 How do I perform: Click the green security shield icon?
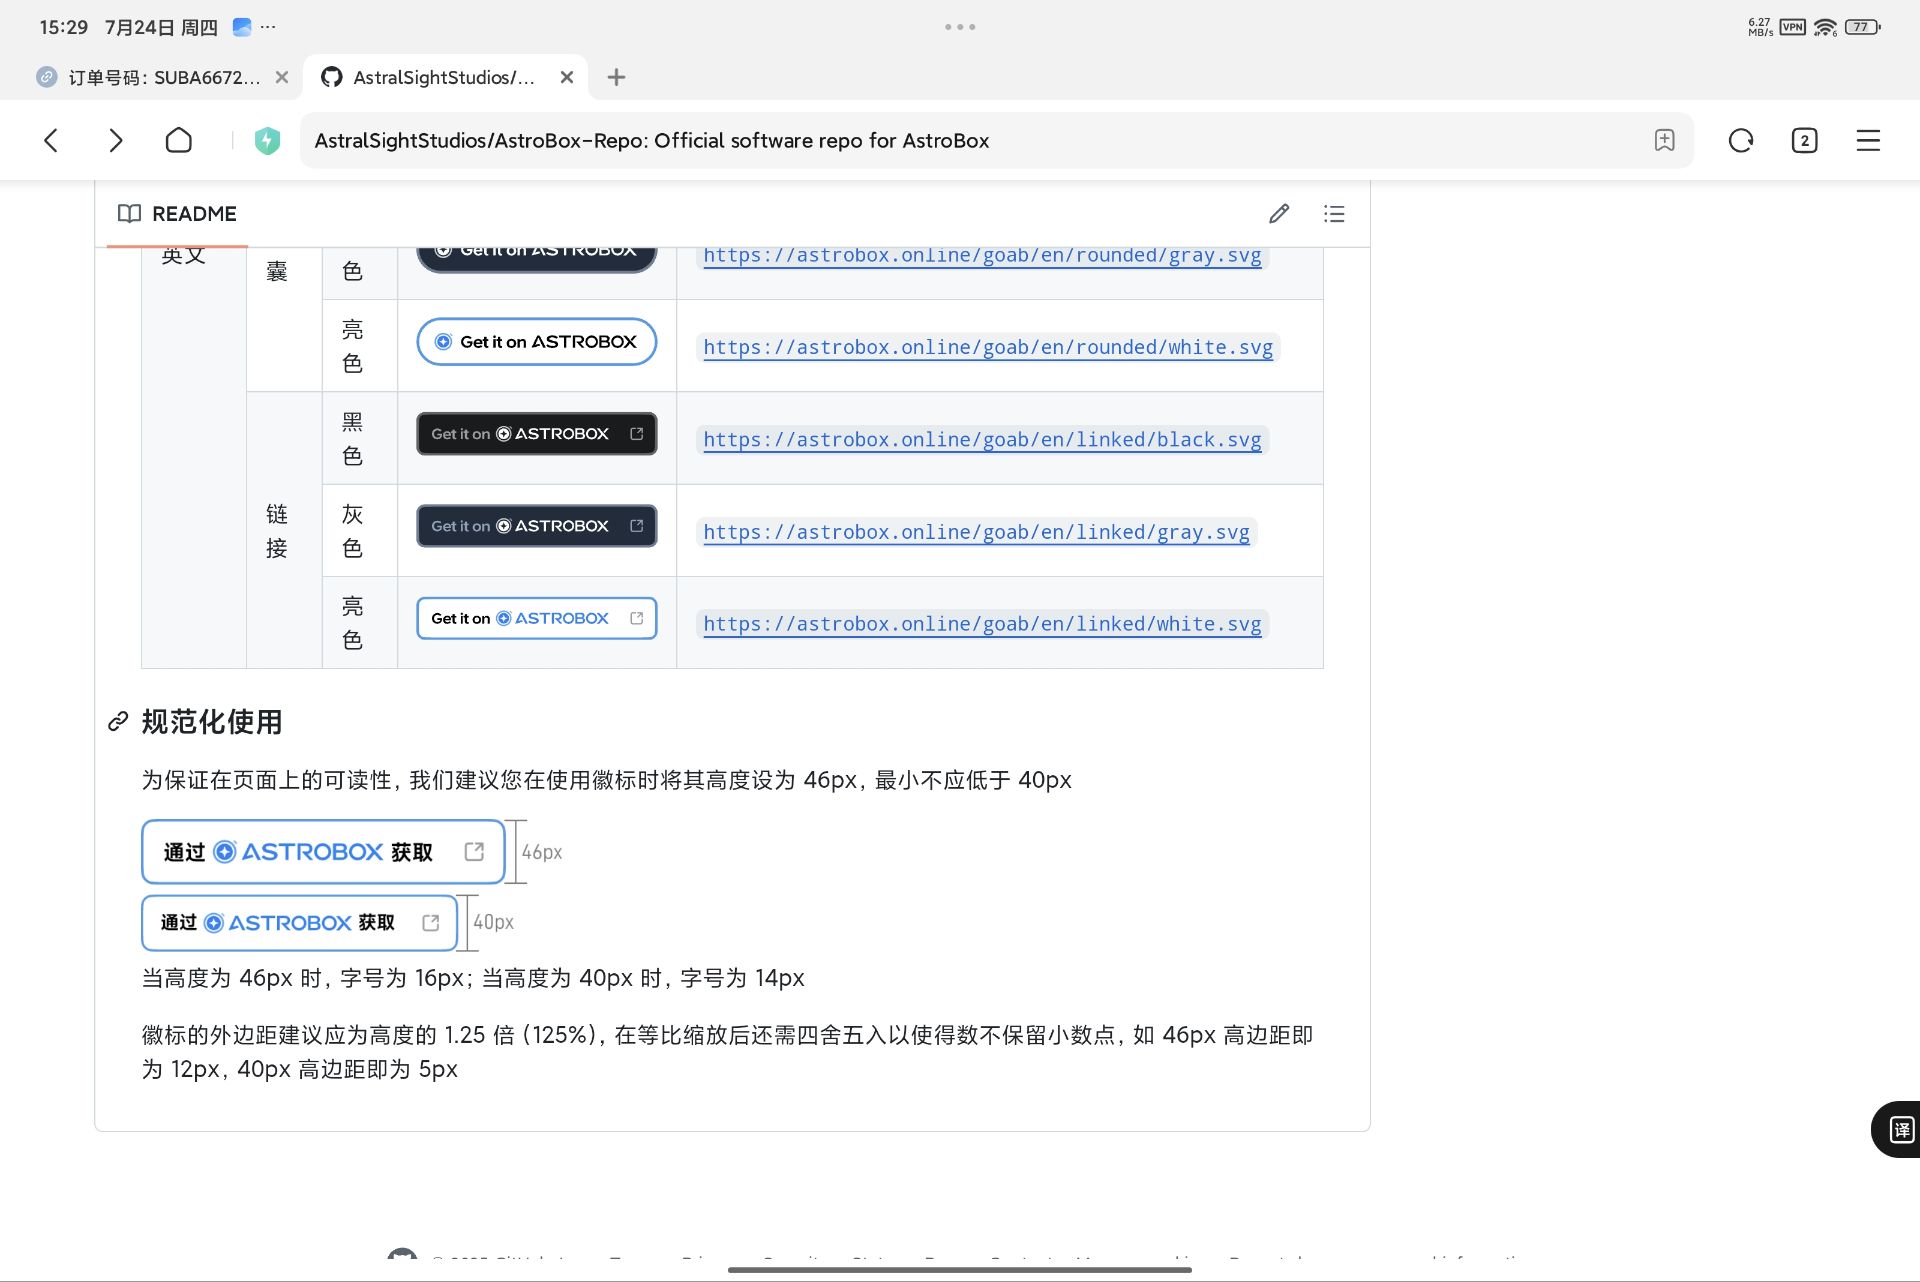tap(267, 141)
